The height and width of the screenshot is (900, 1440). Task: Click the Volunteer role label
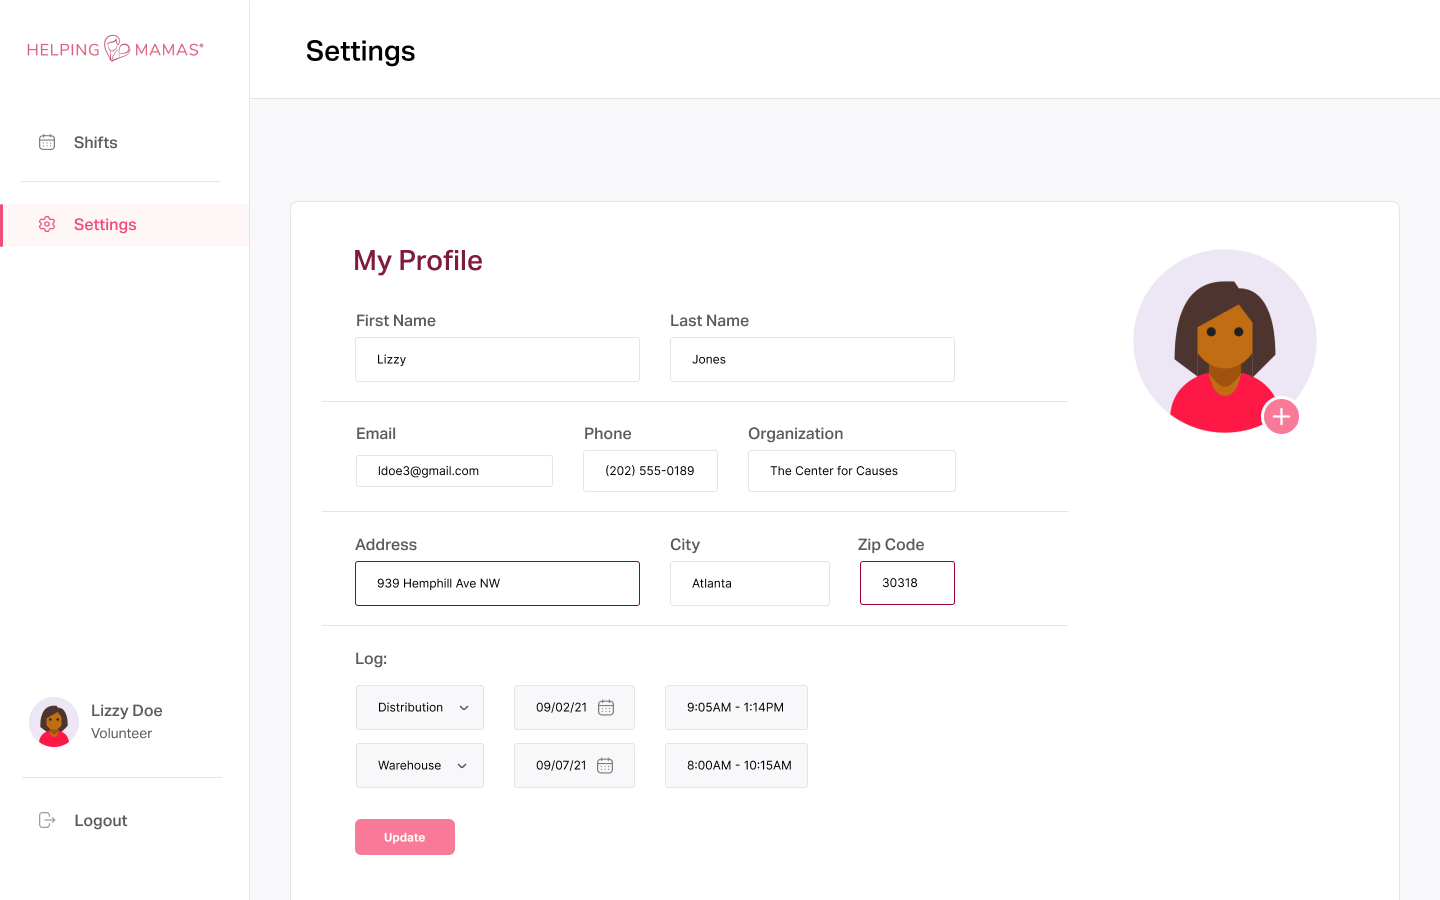(x=122, y=733)
